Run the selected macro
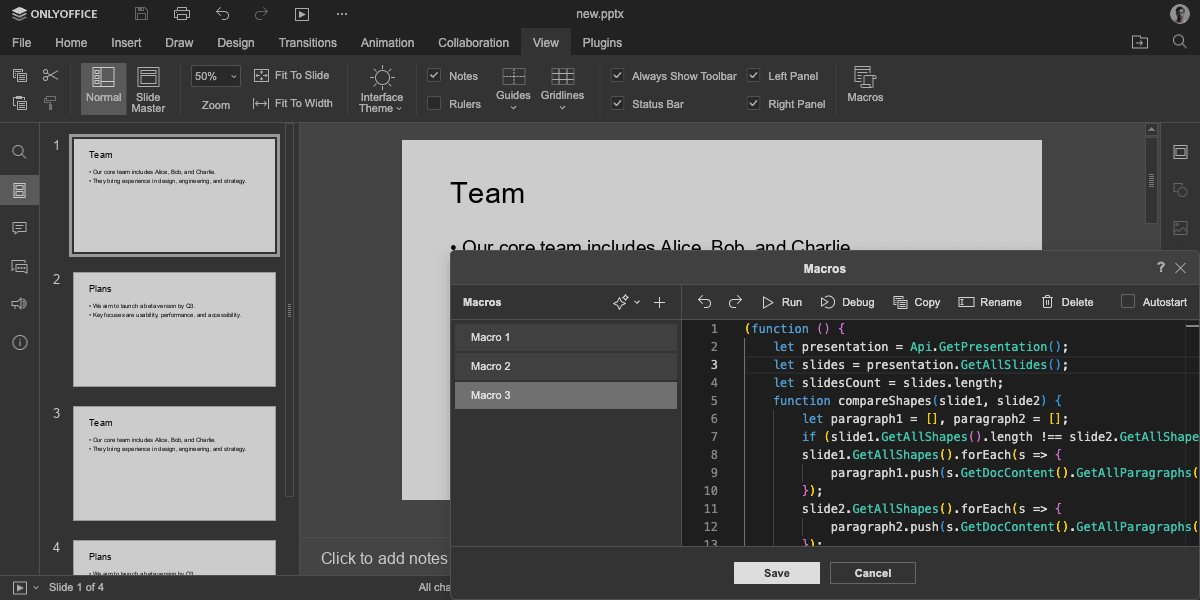Viewport: 1200px width, 600px height. (x=781, y=302)
